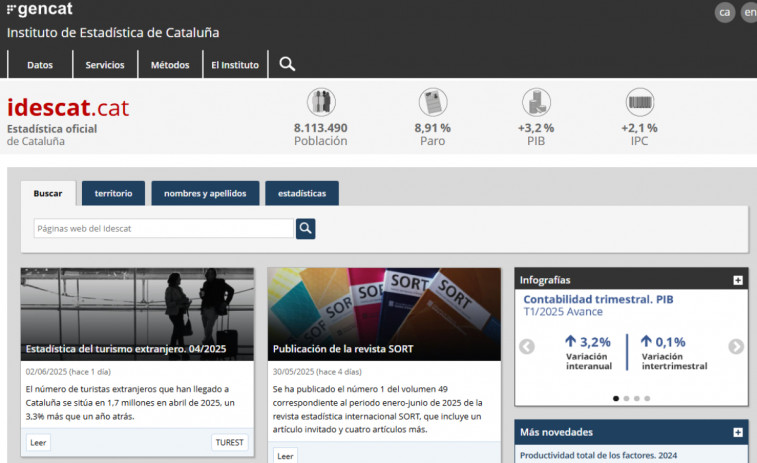
Task: Switch to the estadísticas tab
Action: click(x=302, y=193)
